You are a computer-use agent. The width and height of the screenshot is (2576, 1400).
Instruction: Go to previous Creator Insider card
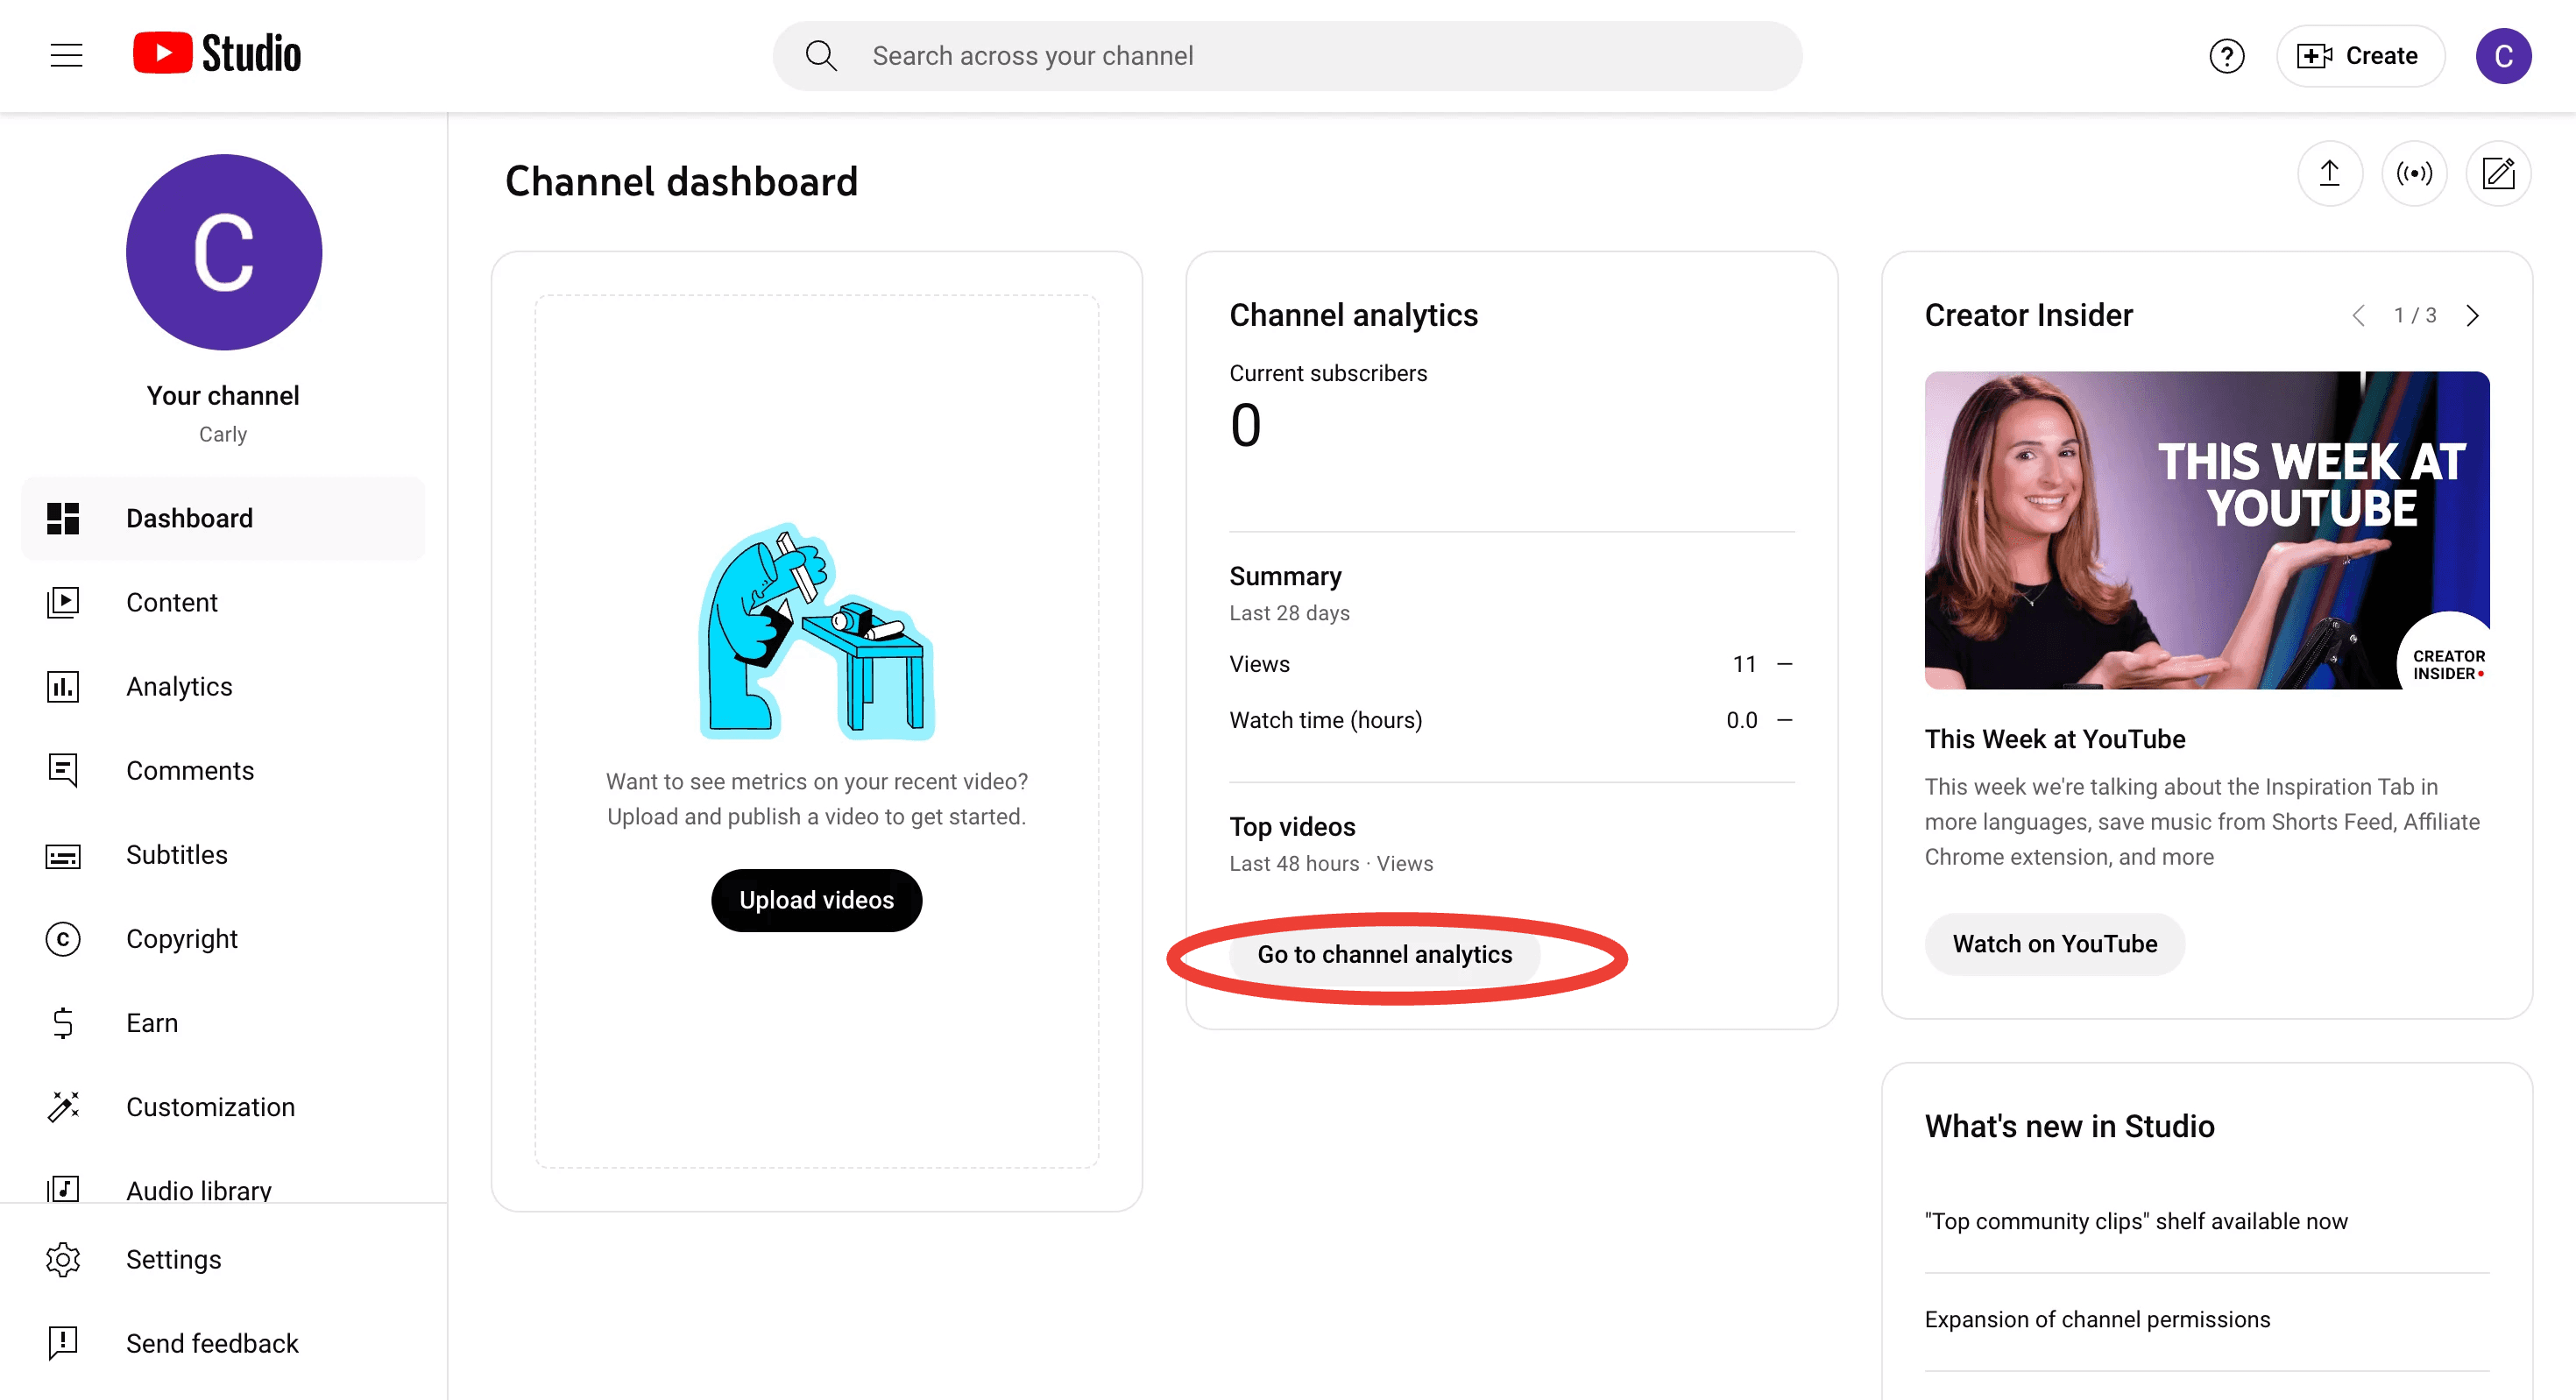coord(2358,316)
